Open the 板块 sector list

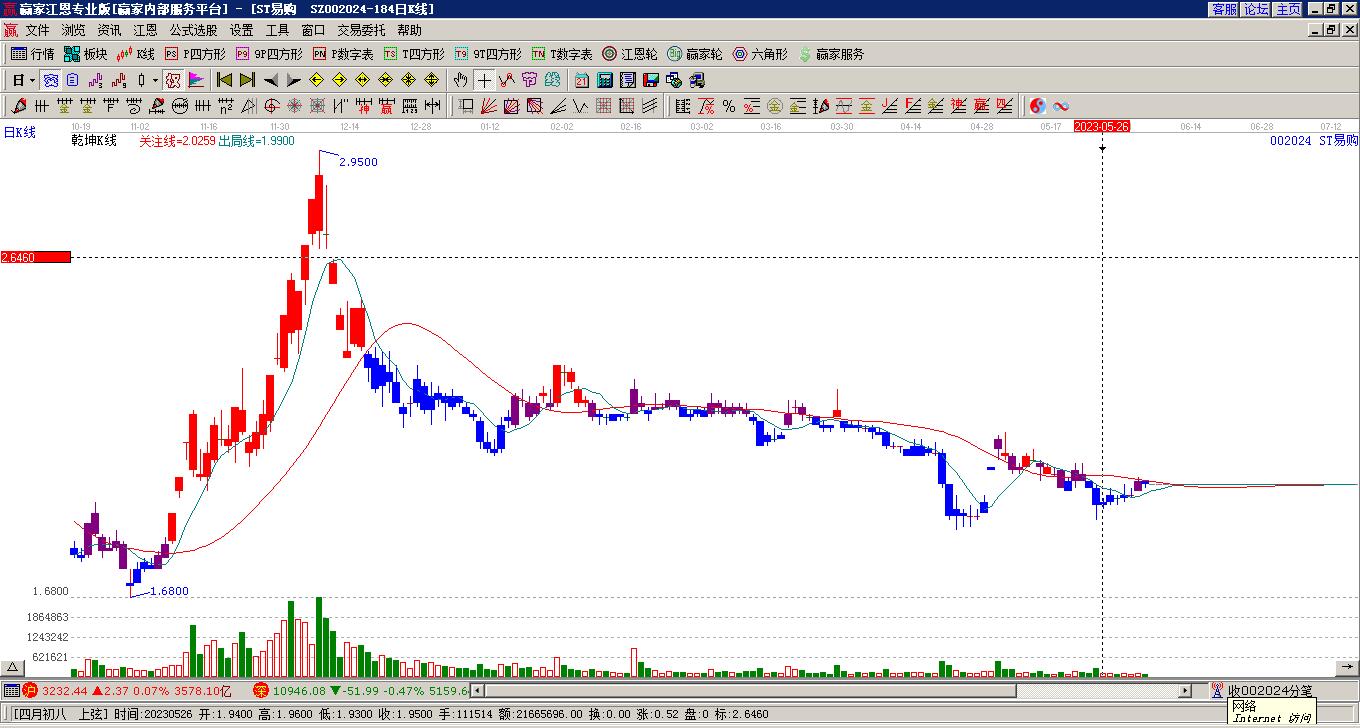point(85,54)
